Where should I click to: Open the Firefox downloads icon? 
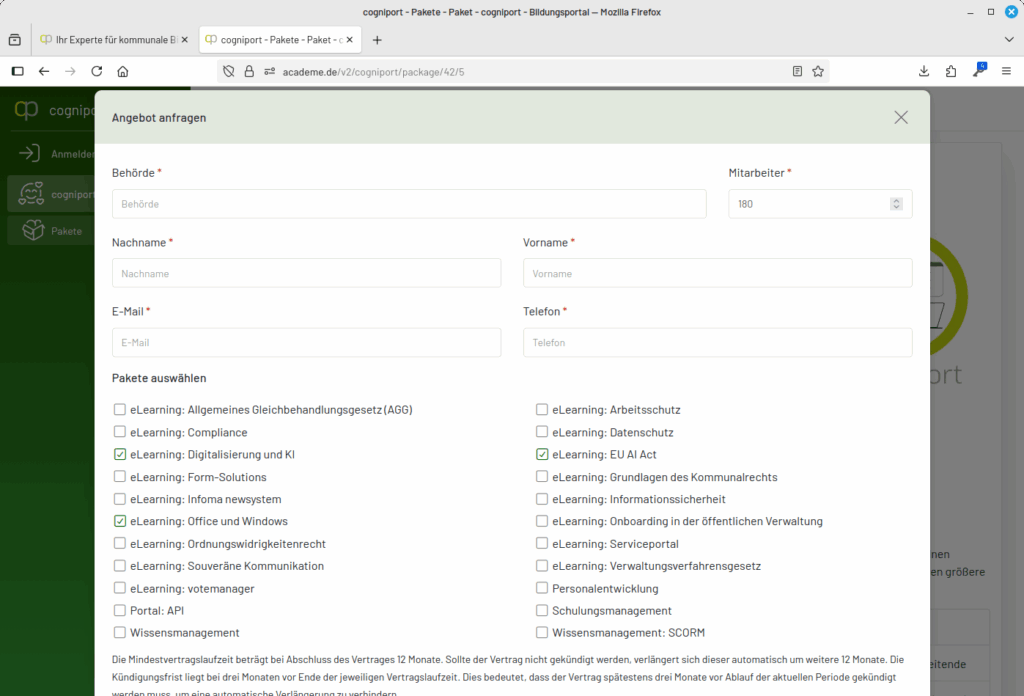[924, 71]
